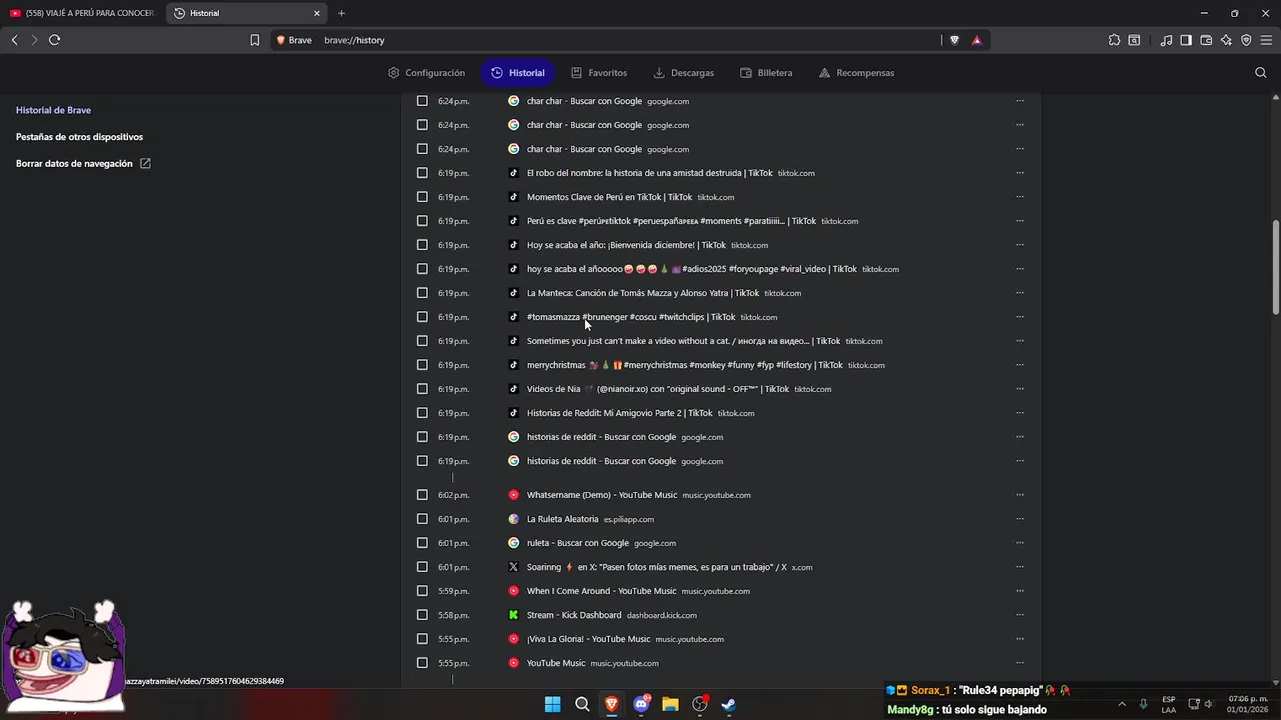1281x720 pixels.
Task: Switch to the Favoritos tab
Action: click(x=599, y=73)
